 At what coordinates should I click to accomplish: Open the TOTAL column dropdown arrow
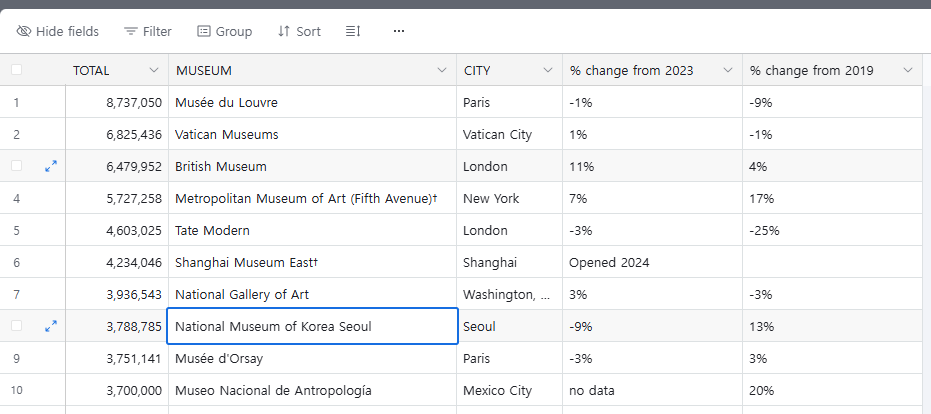[153, 70]
